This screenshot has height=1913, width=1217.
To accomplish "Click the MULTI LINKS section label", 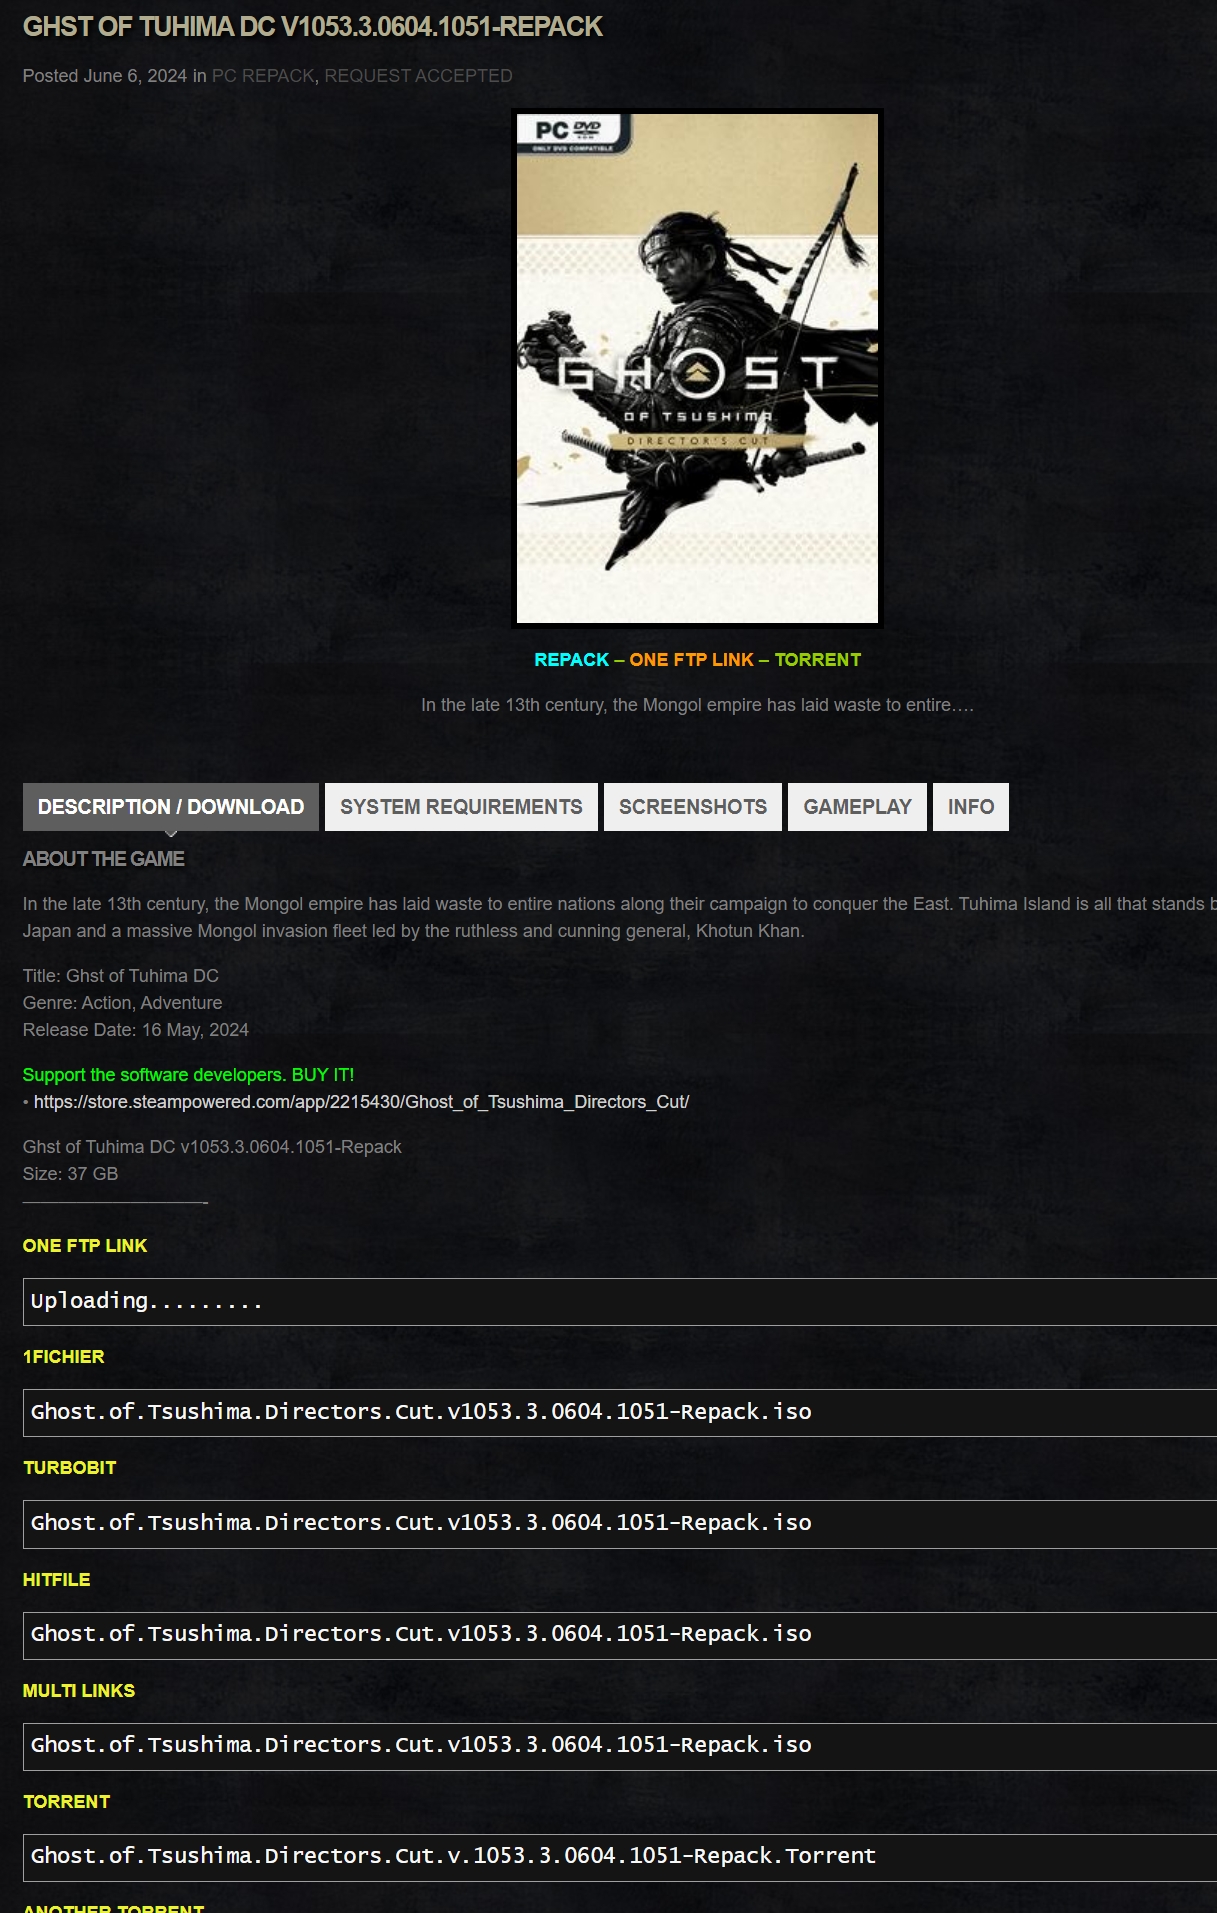I will pyautogui.click(x=78, y=1691).
